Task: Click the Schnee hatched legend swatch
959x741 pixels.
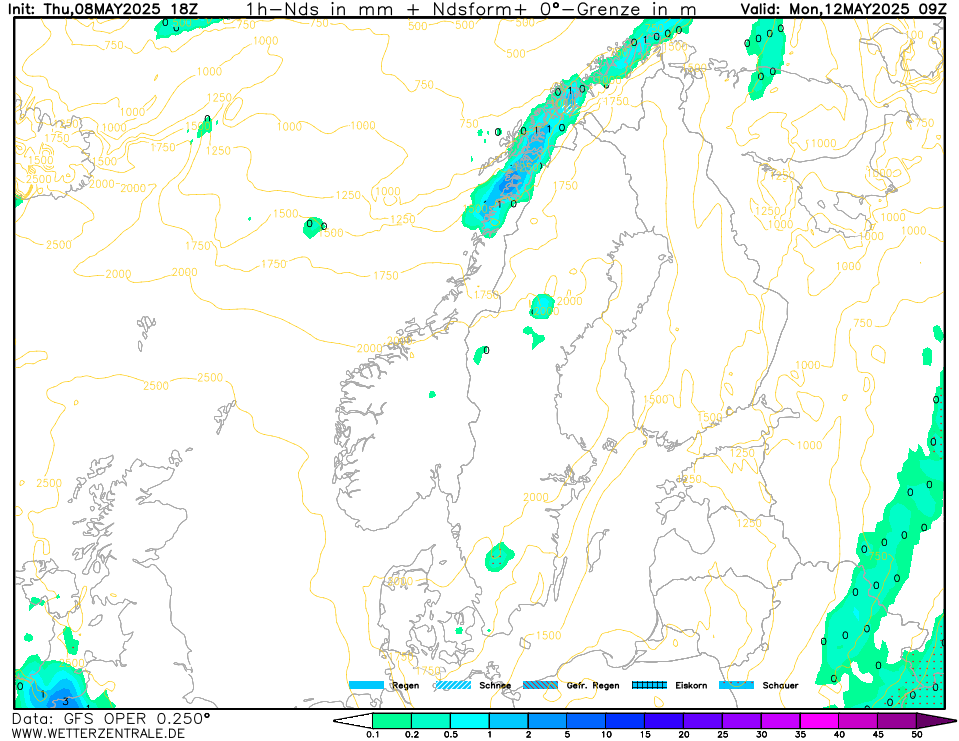Action: point(453,685)
